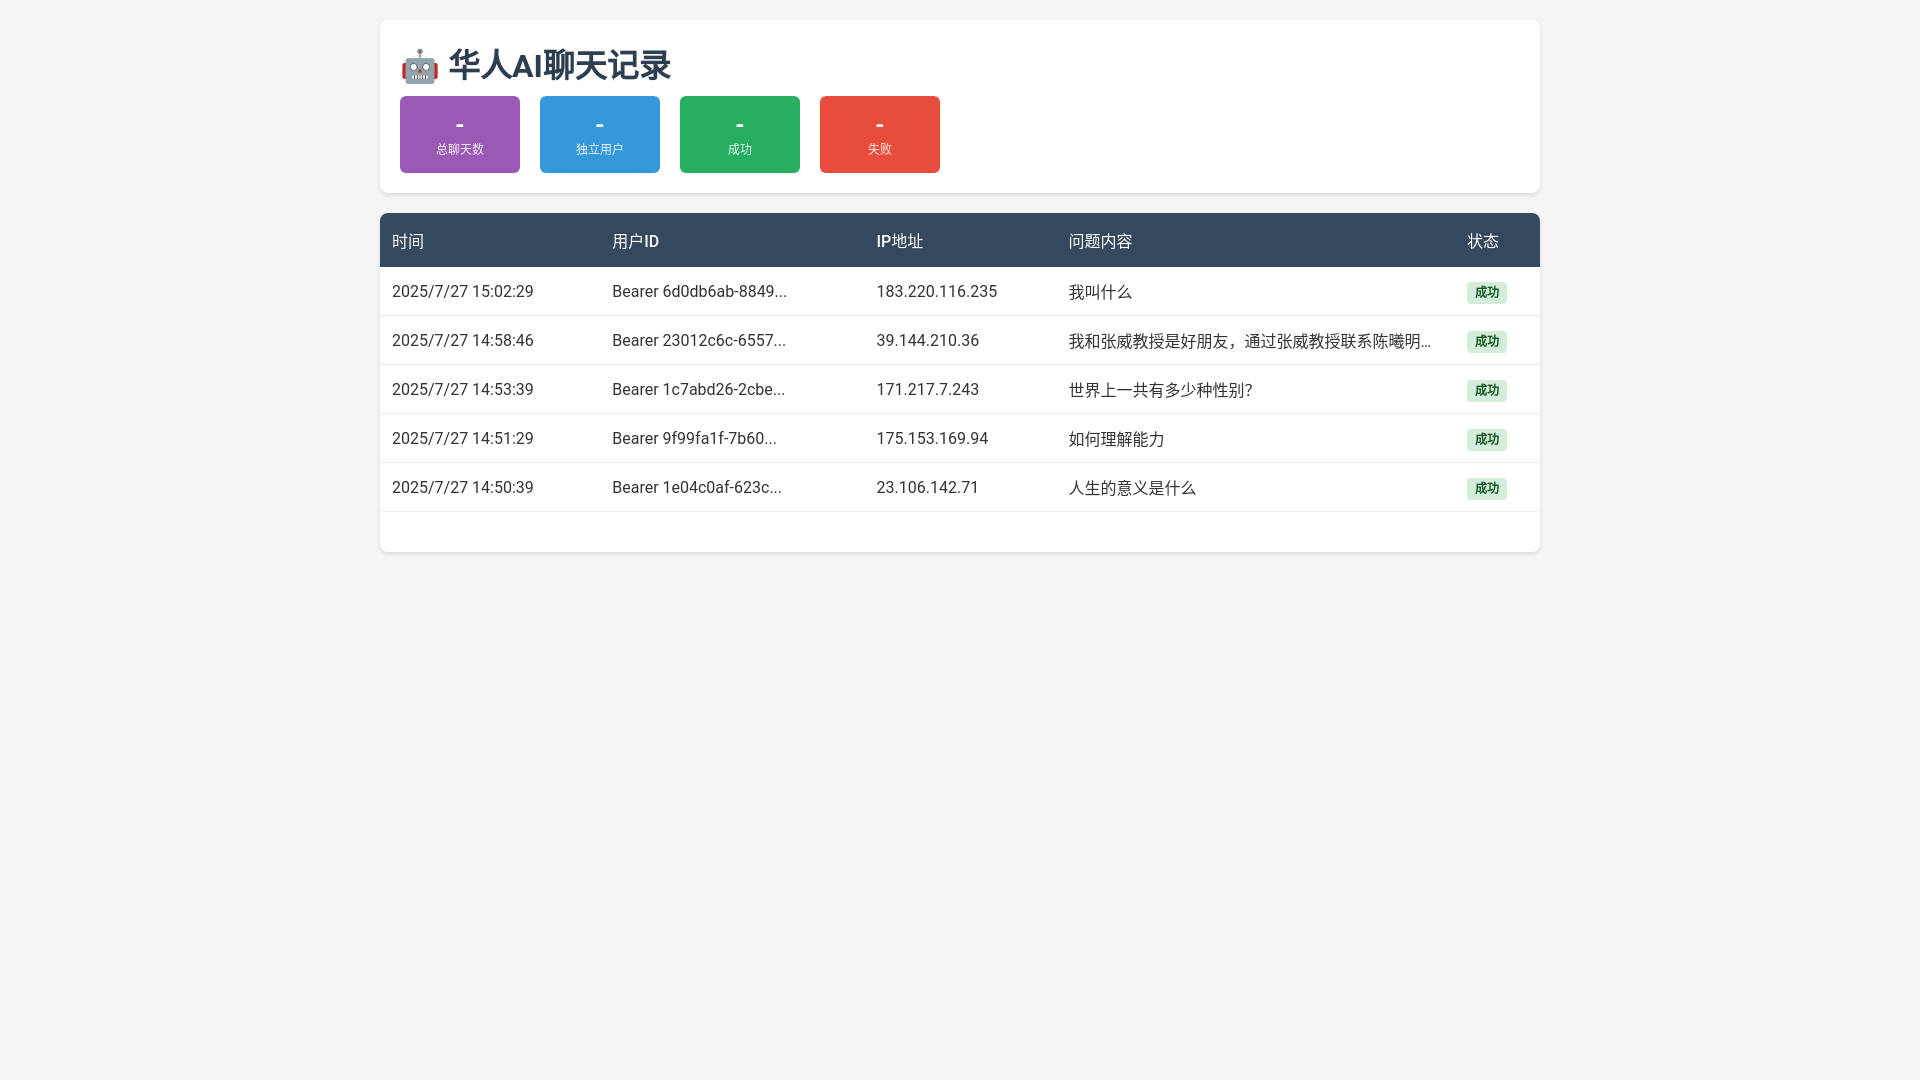Image resolution: width=1920 pixels, height=1080 pixels.
Task: Select the blue 独立用户 stat card
Action: [600, 134]
